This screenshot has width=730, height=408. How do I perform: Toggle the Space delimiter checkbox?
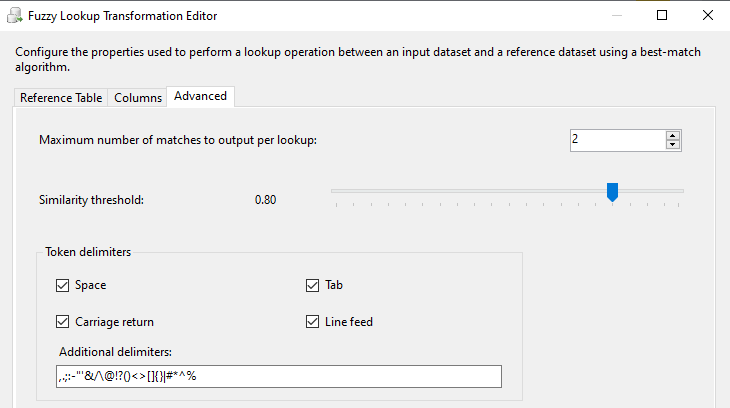point(63,285)
